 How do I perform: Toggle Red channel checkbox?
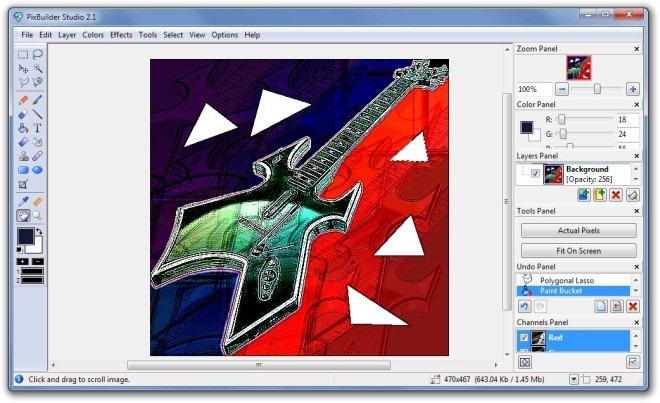click(x=524, y=337)
